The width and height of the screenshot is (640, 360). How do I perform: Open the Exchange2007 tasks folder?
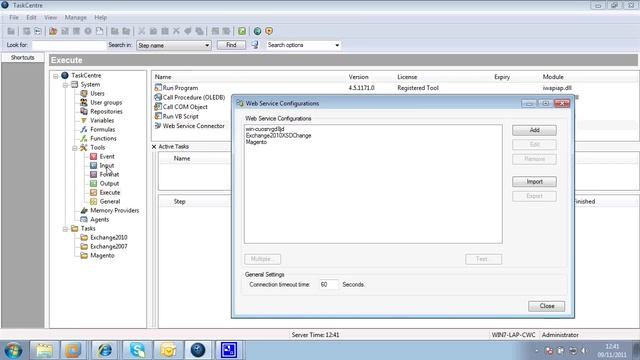point(109,246)
